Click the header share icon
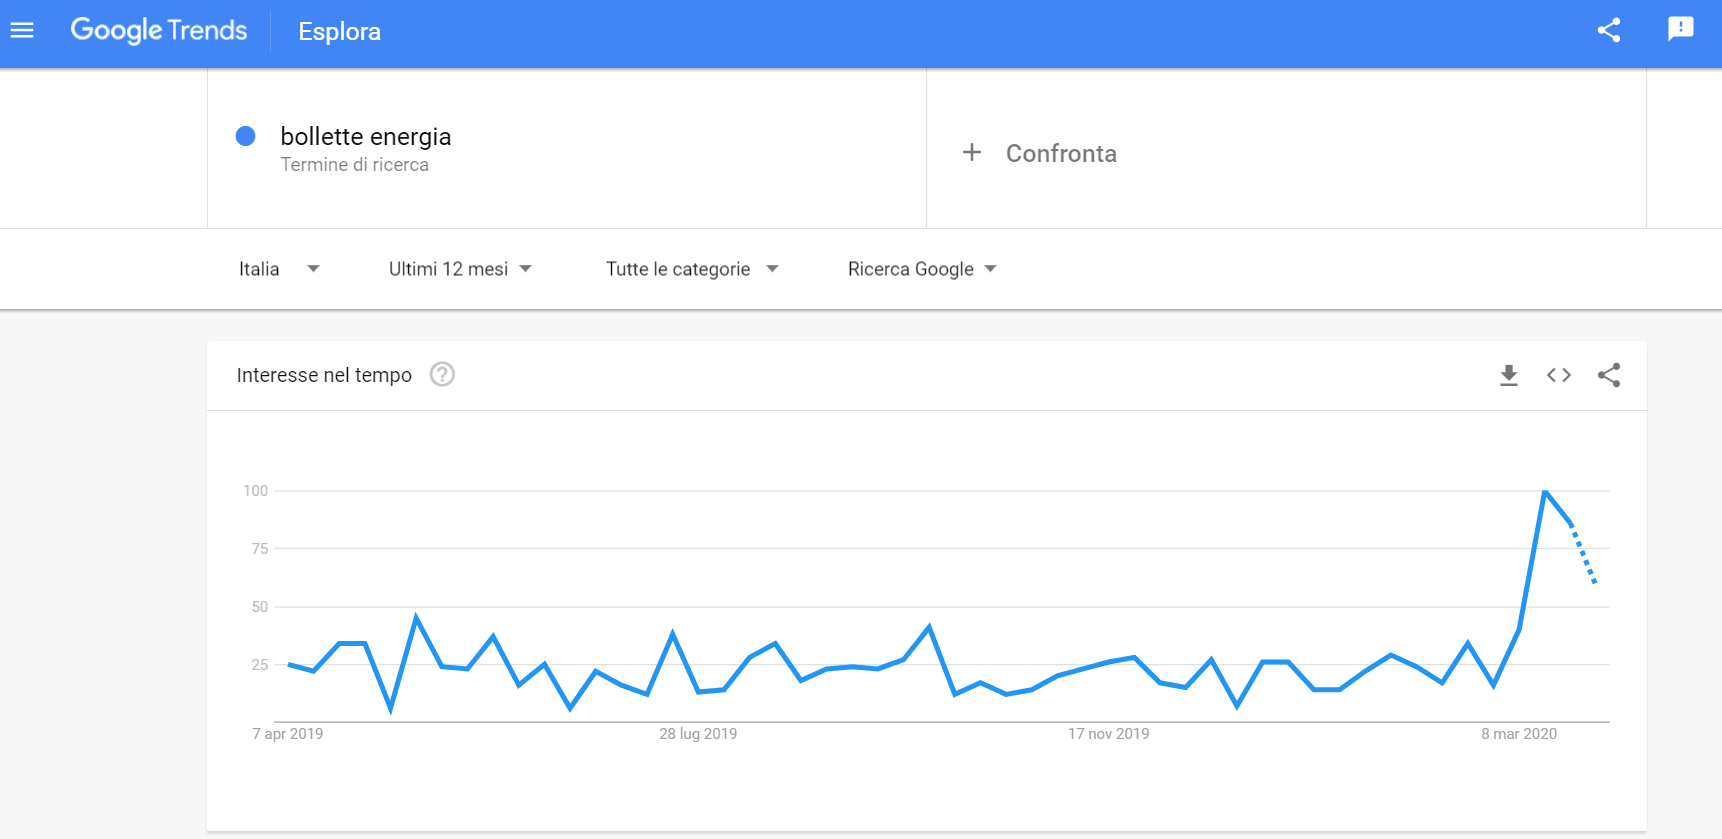Screen dimensions: 1722x839 1608,31
